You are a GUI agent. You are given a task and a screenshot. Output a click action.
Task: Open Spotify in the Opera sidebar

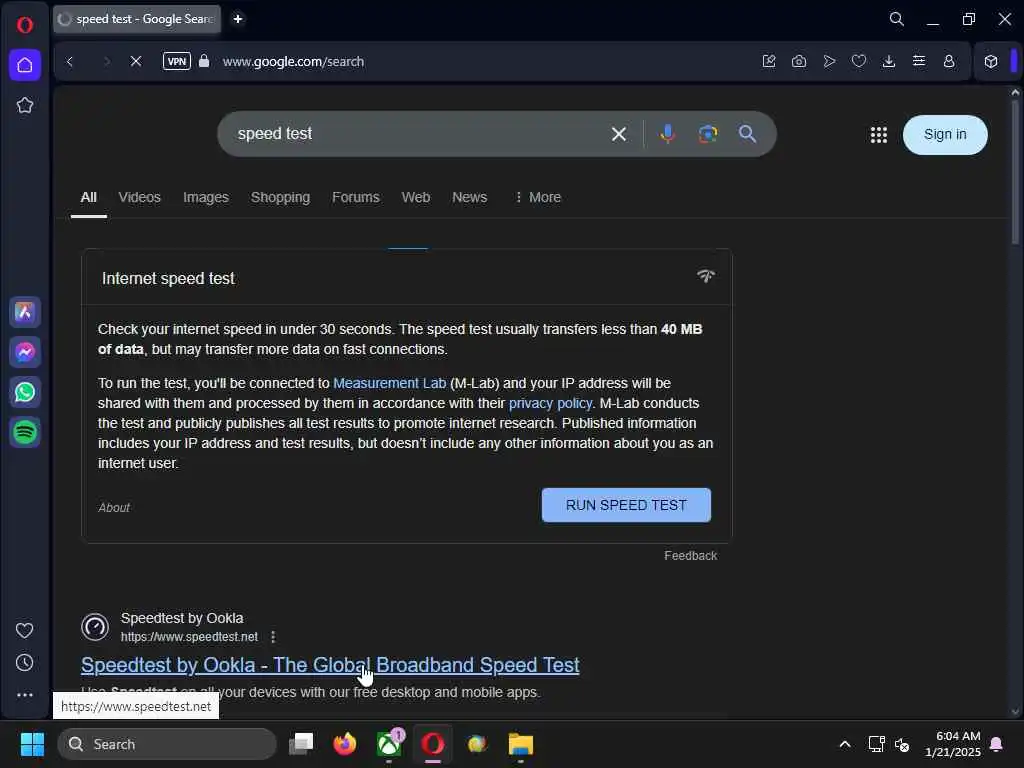(x=25, y=432)
